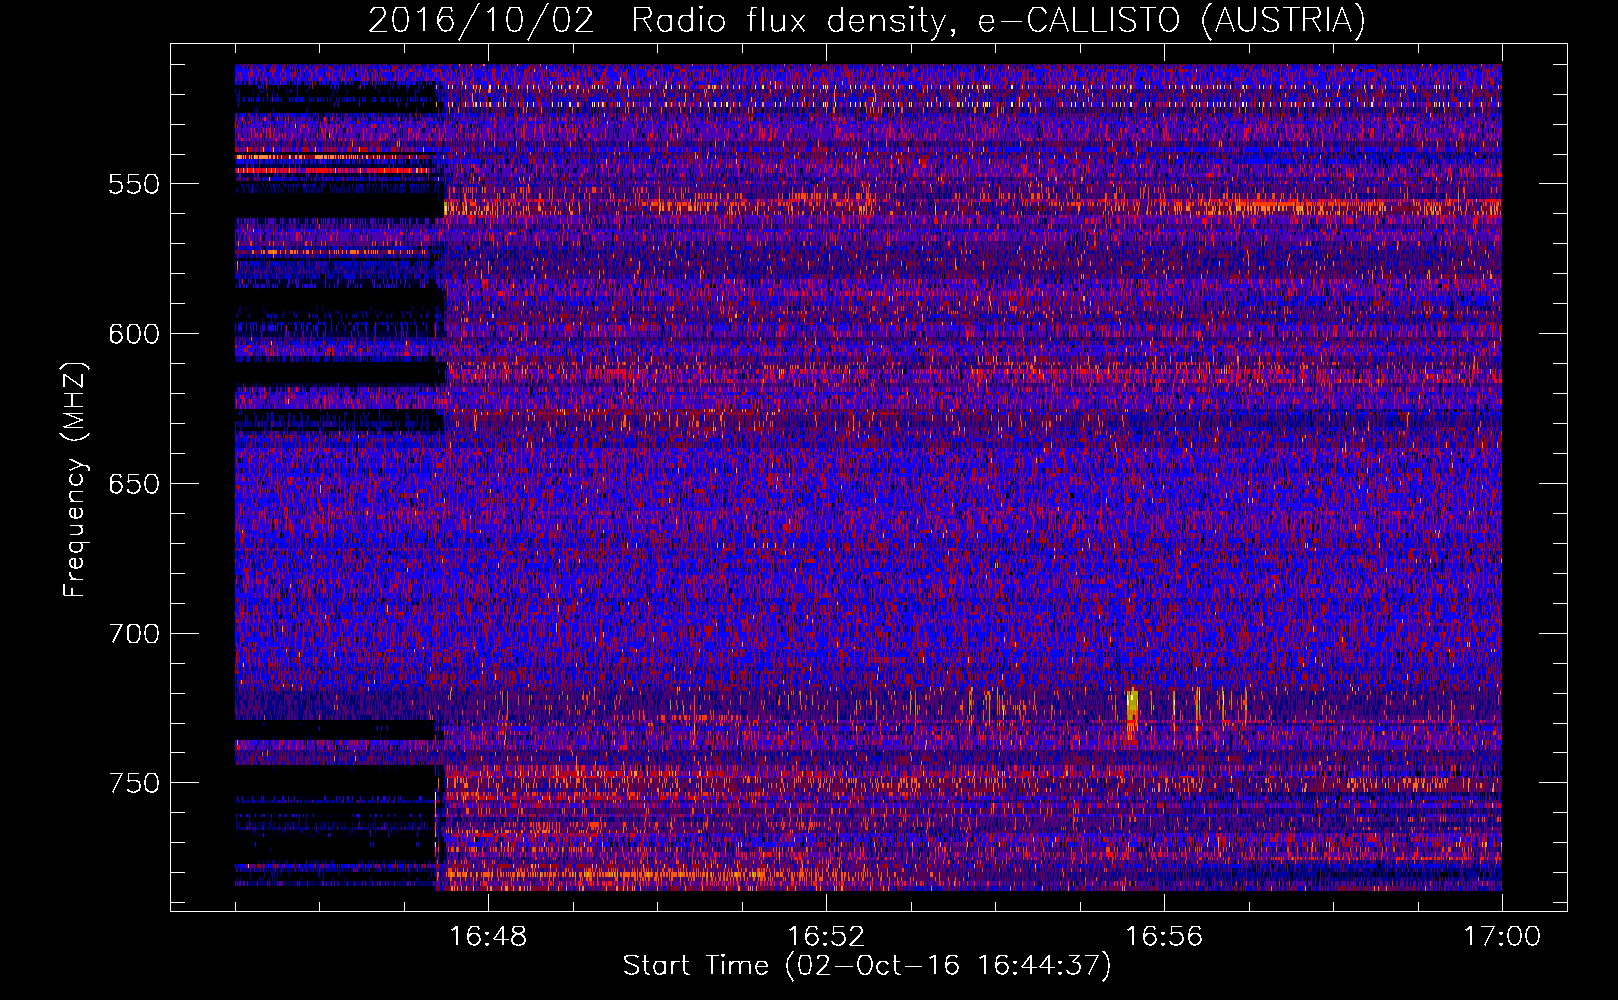The height and width of the screenshot is (1000, 1618).
Task: Click the 17:00 time tick label
Action: click(x=1502, y=937)
